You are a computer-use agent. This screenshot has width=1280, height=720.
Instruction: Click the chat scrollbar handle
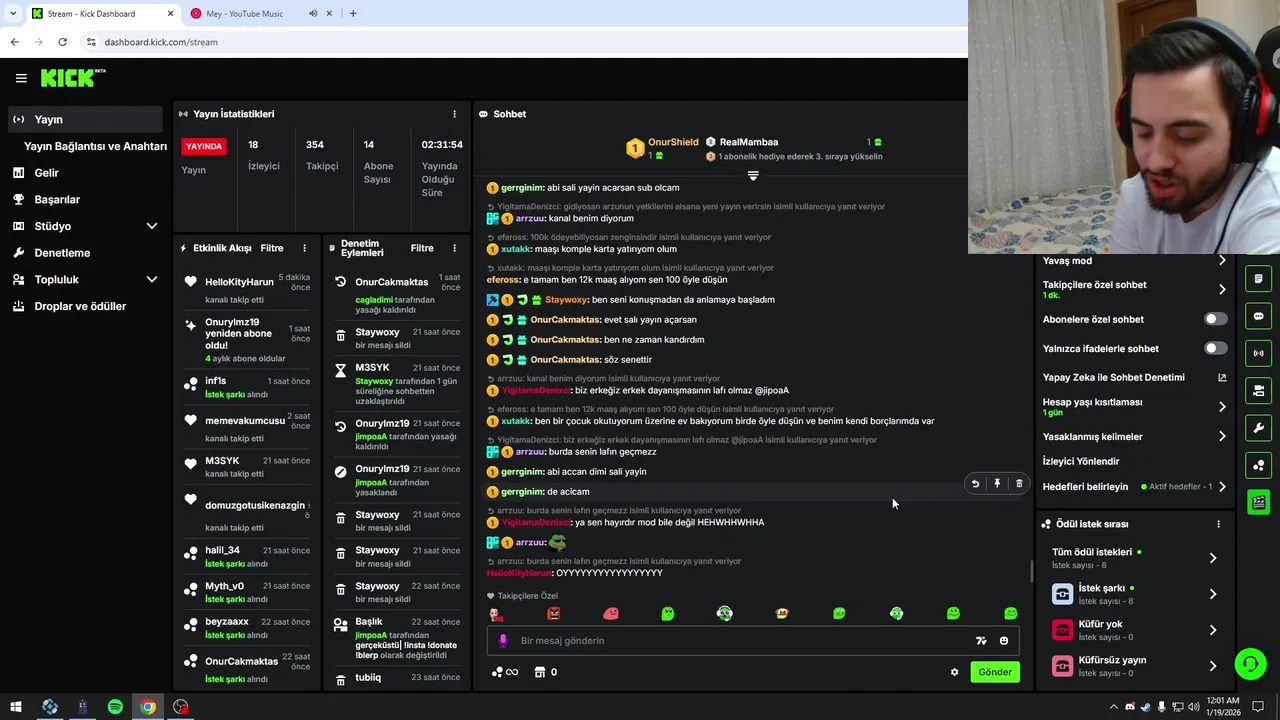coord(1031,572)
